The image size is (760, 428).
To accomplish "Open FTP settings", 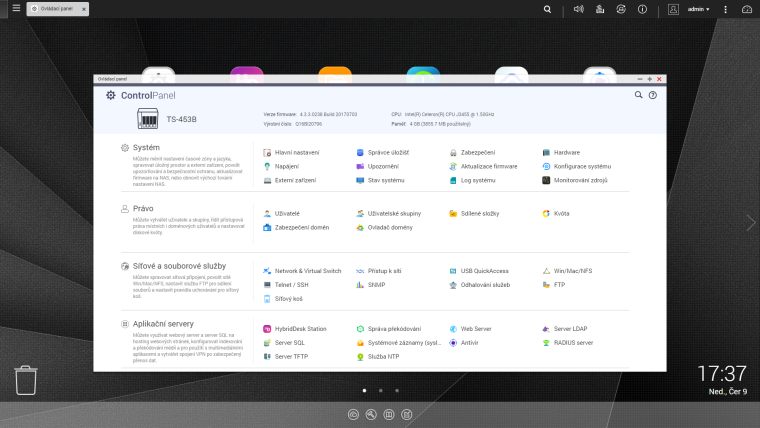I will coord(554,285).
